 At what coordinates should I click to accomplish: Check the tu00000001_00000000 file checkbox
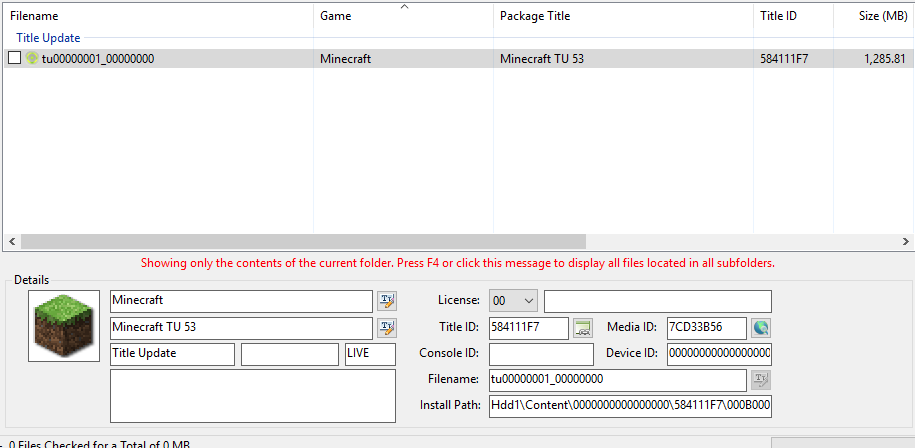click(x=14, y=59)
